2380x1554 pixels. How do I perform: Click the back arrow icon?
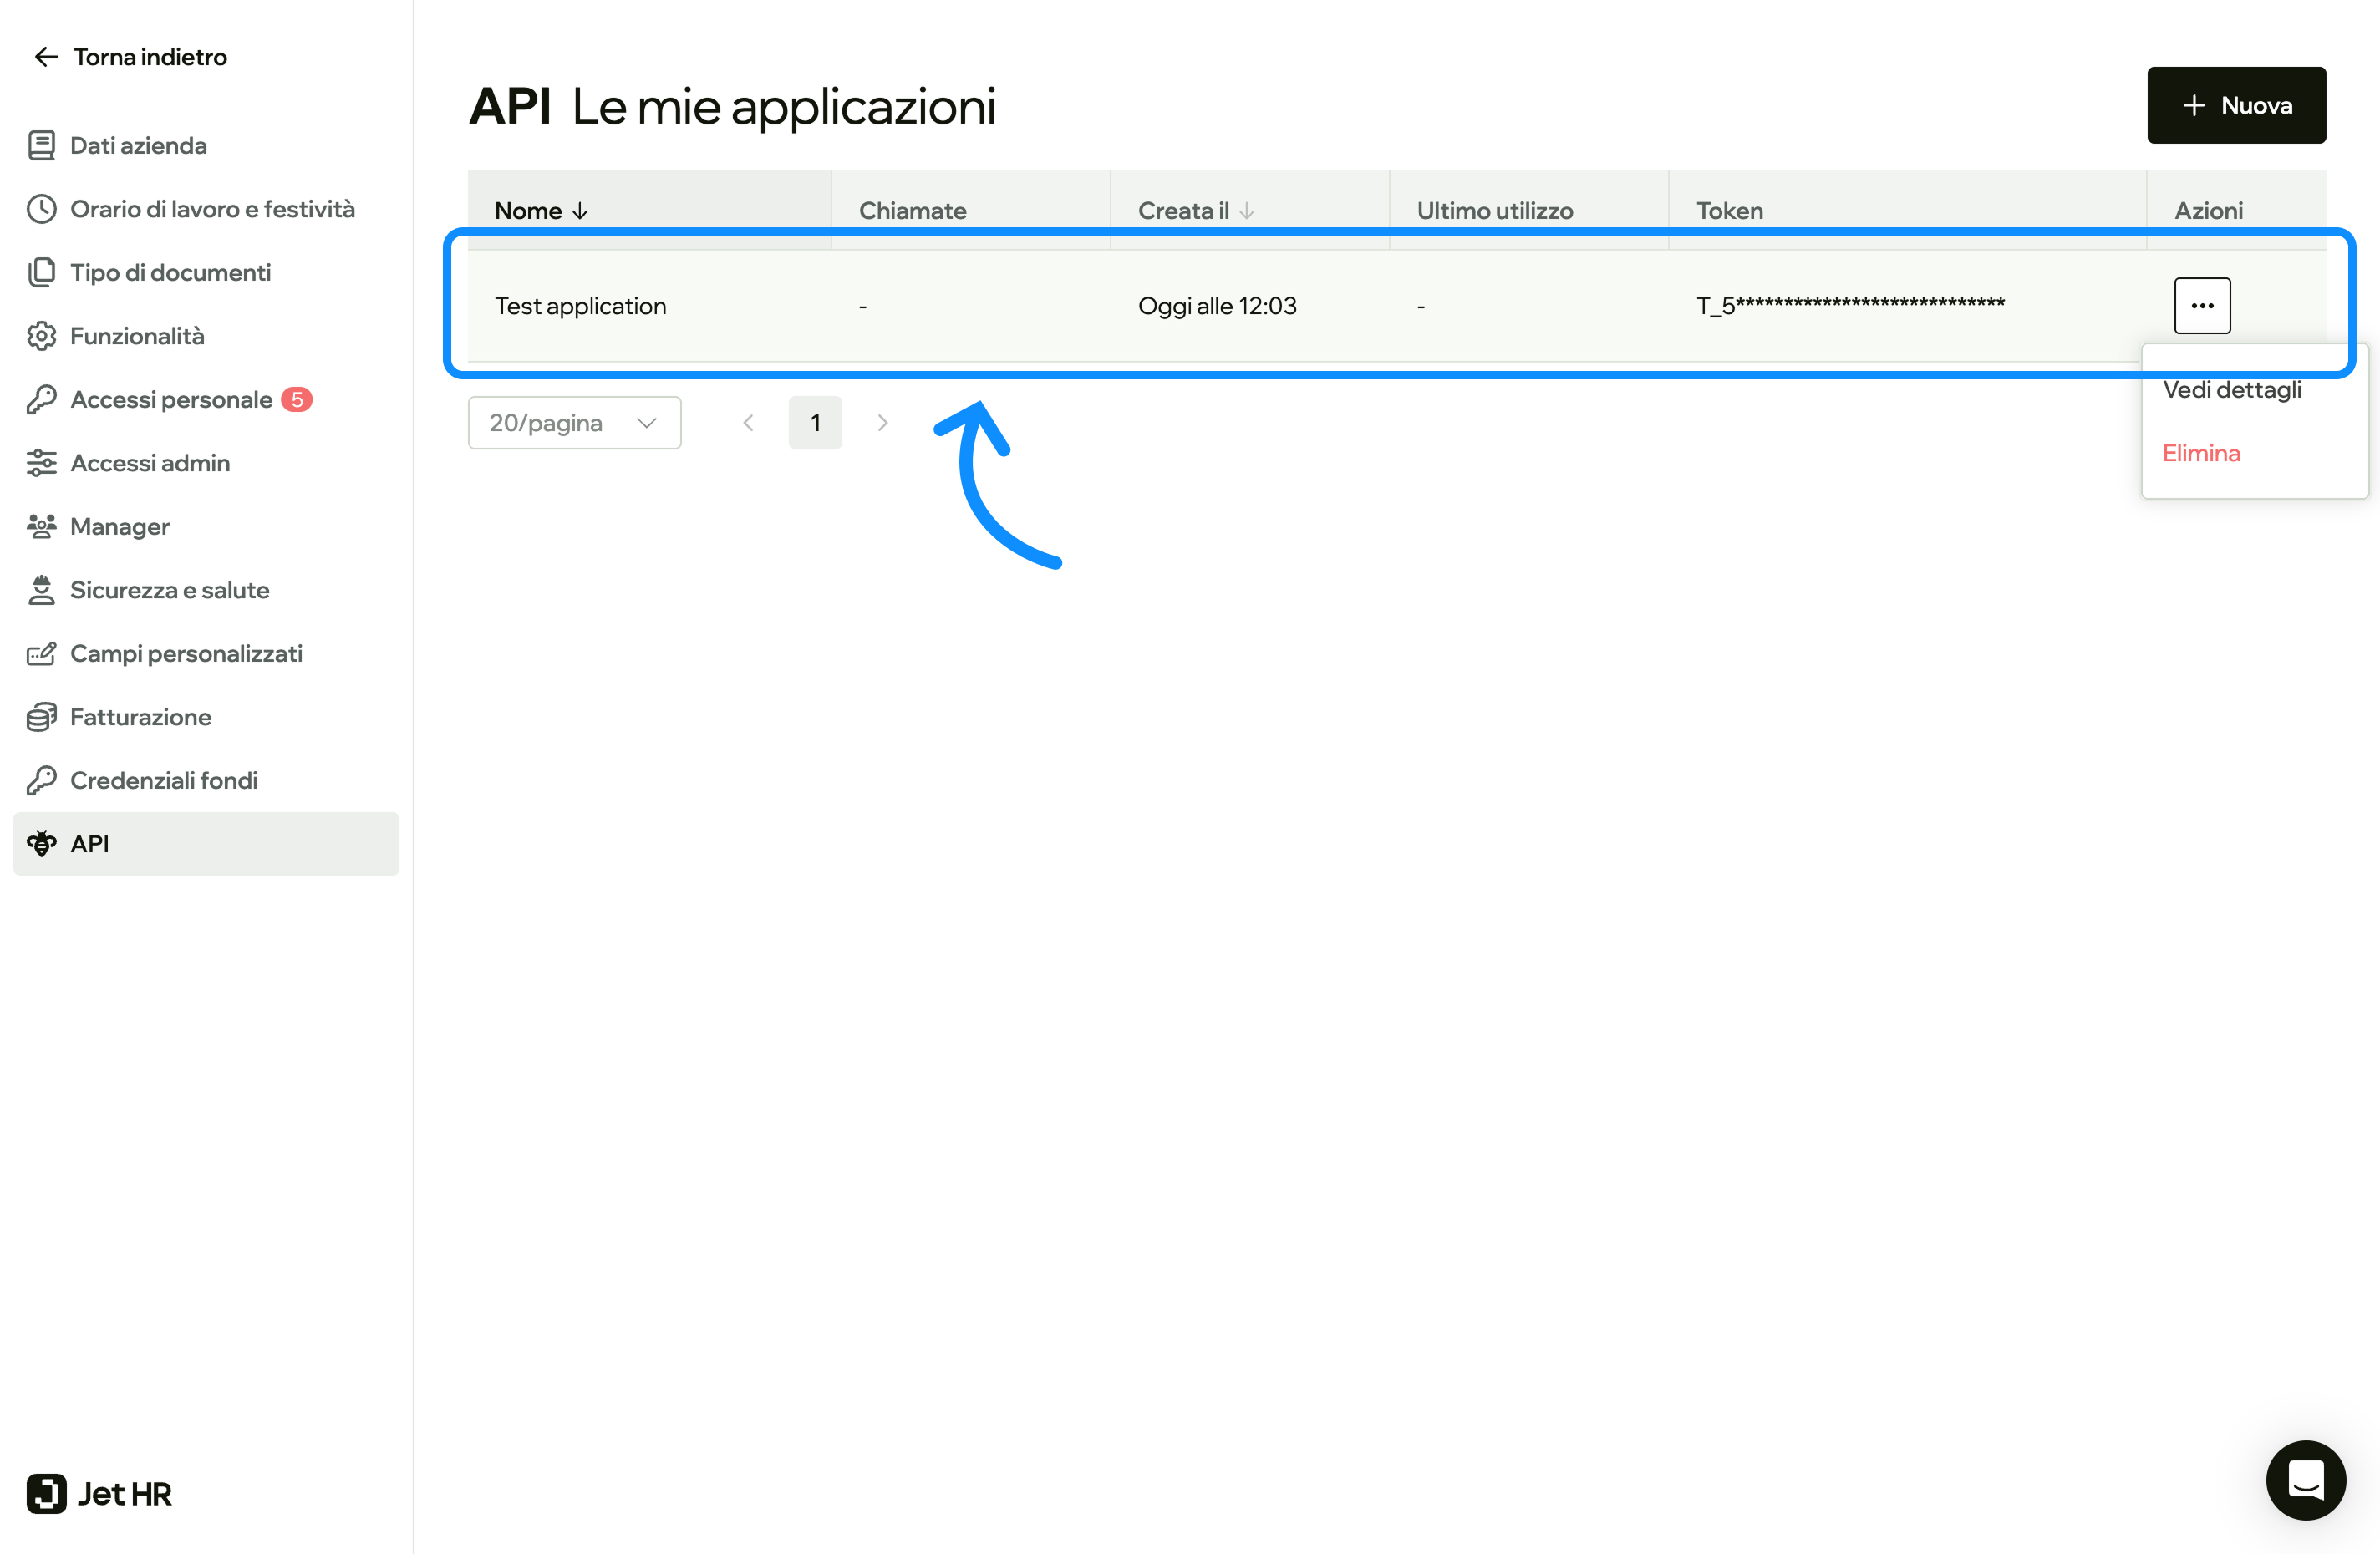[x=46, y=57]
